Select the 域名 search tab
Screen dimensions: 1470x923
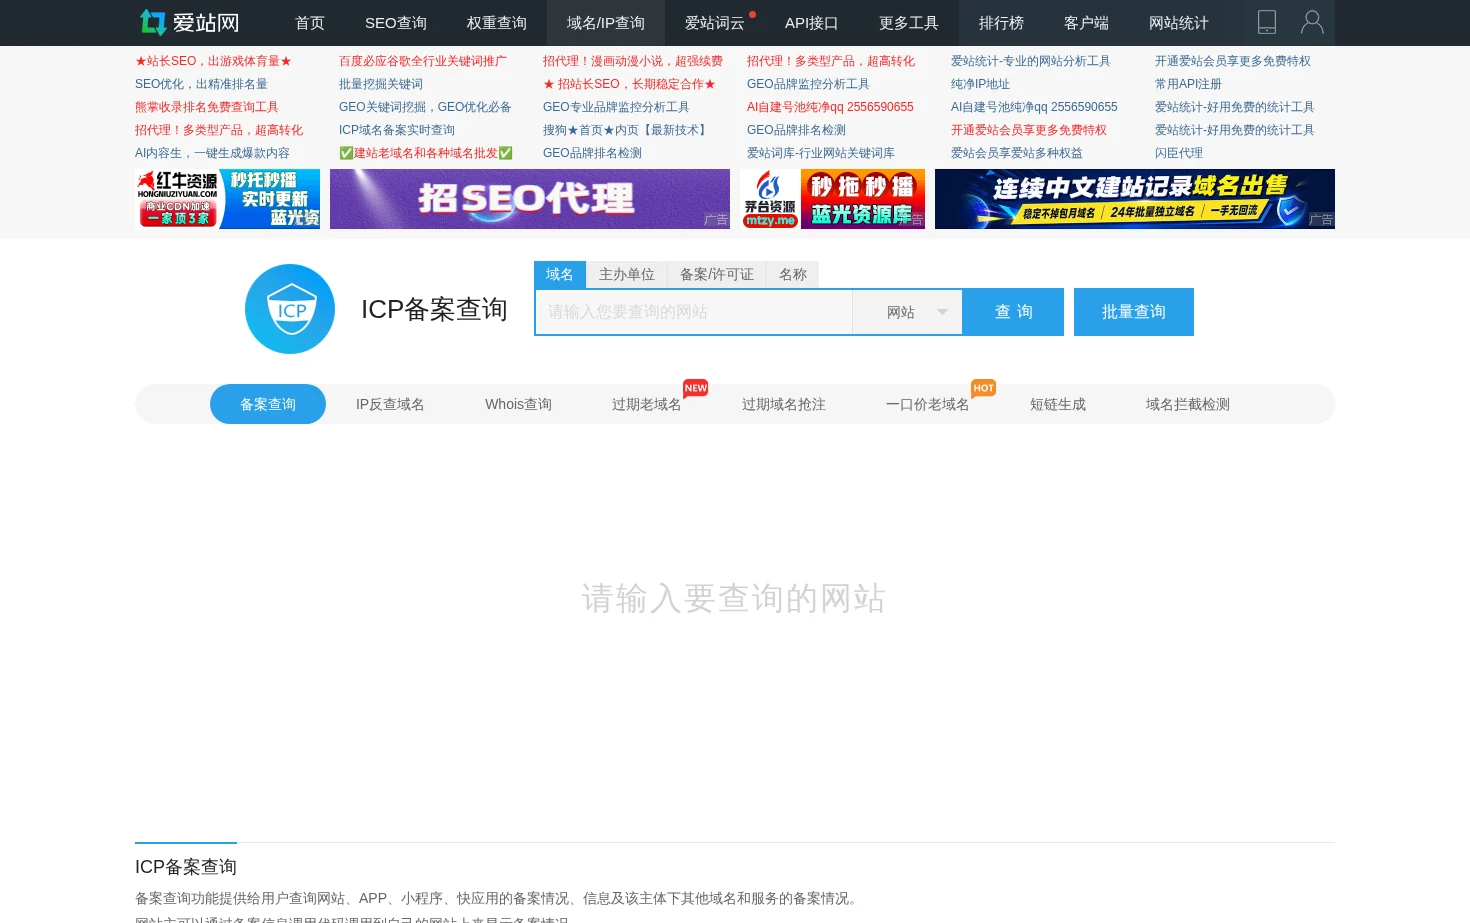(x=560, y=275)
